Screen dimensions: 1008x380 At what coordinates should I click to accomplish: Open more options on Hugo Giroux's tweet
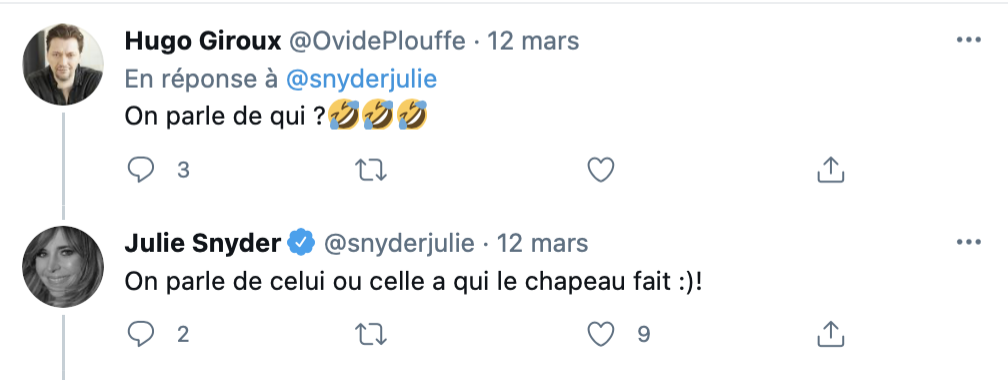(x=969, y=40)
